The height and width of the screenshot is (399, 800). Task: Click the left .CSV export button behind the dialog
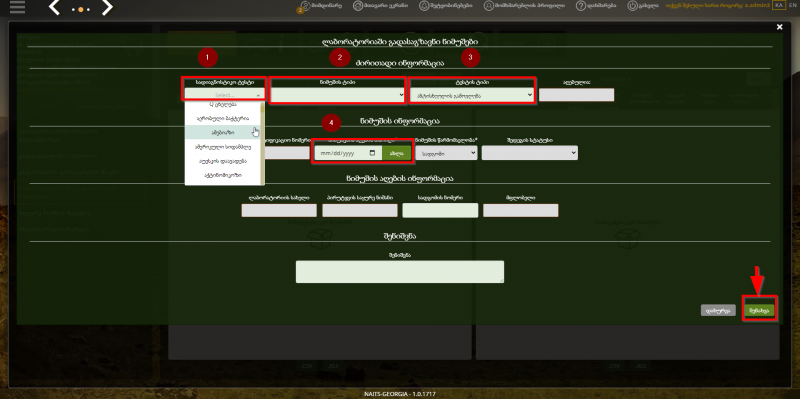[306, 366]
